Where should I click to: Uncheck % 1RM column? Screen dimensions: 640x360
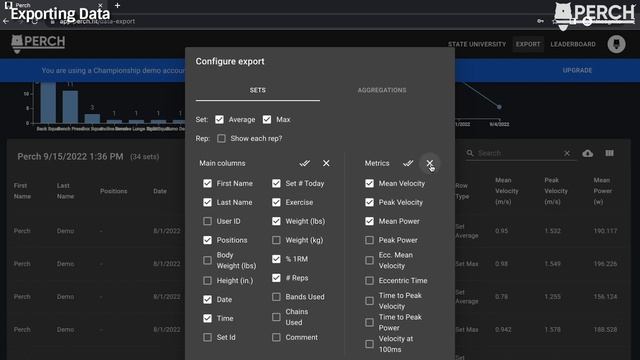pos(276,259)
